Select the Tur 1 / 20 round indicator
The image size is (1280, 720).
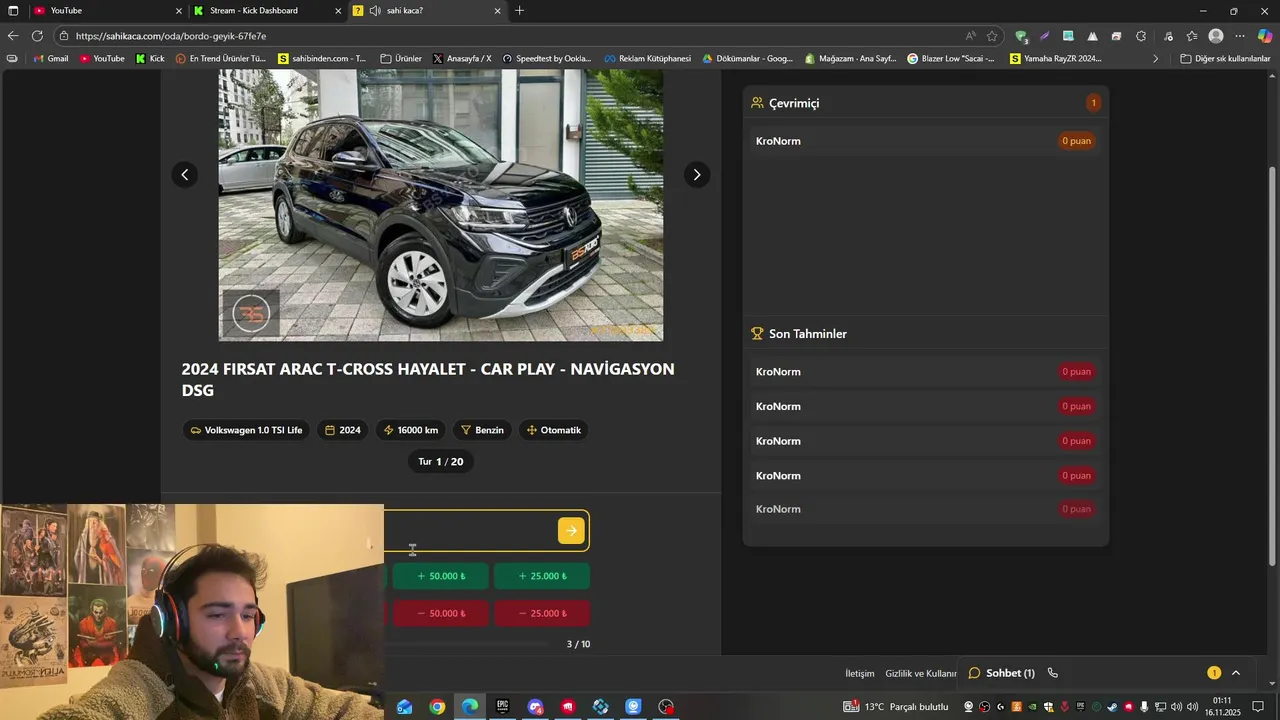(441, 462)
